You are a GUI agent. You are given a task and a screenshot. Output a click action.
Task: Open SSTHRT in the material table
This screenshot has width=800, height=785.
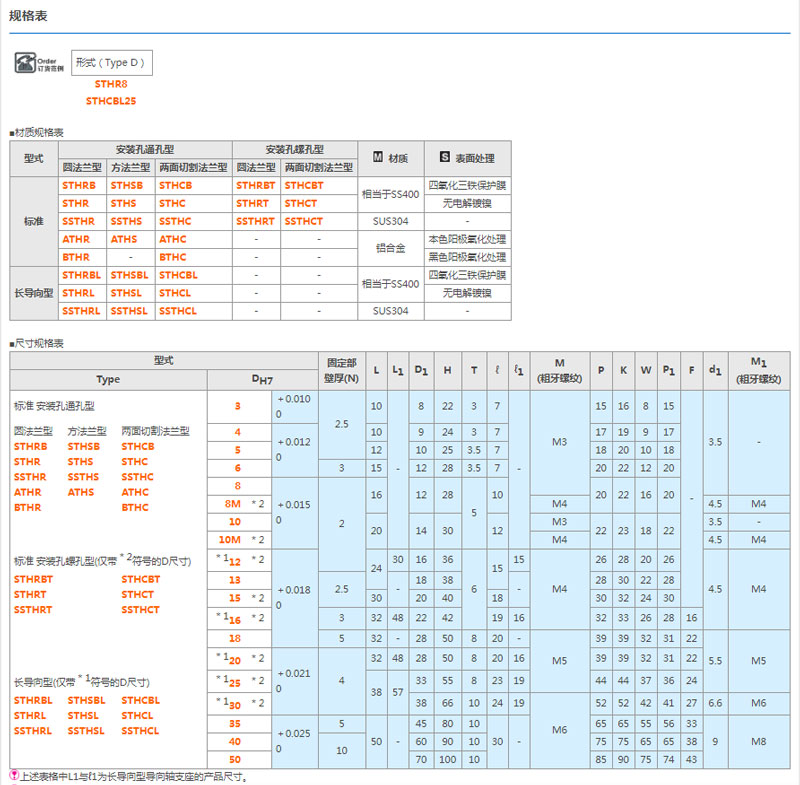[255, 221]
